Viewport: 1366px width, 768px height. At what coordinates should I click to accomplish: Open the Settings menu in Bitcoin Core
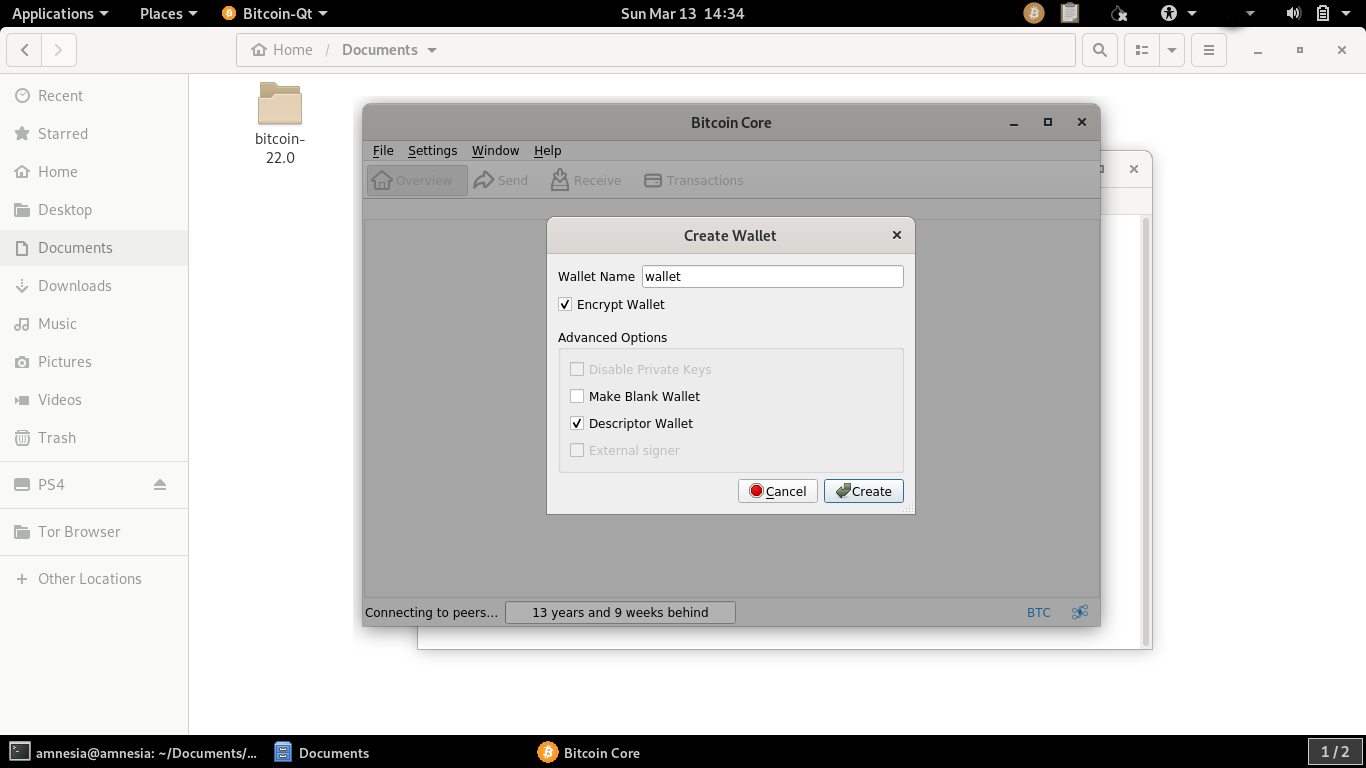click(x=432, y=150)
